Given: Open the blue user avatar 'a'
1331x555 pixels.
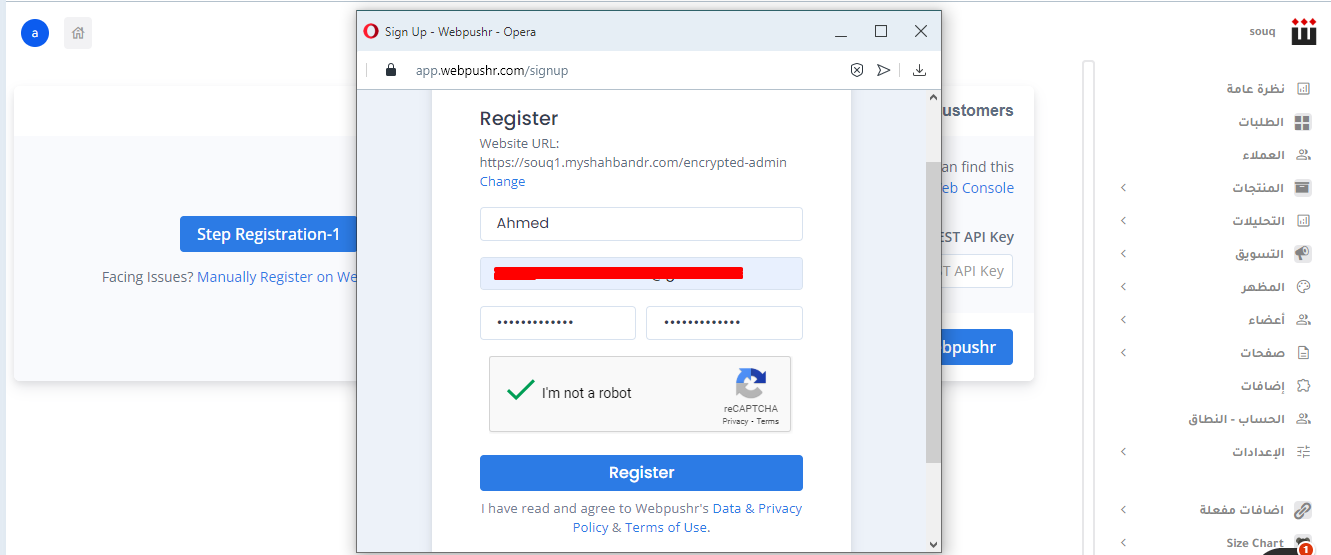Looking at the screenshot, I should [35, 33].
